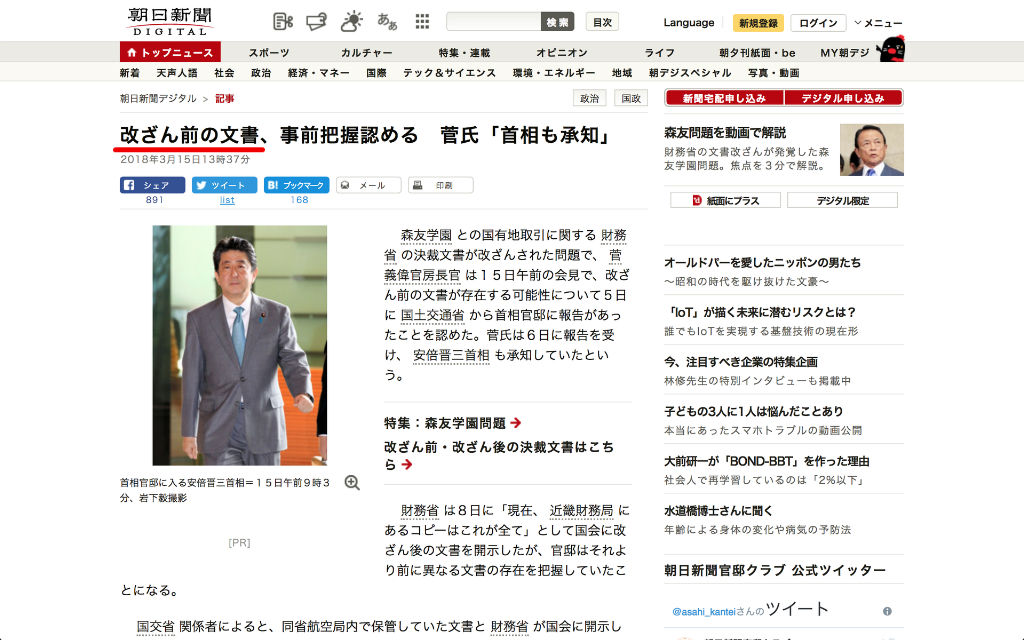
Task: Click 新聞宅配申し込み button
Action: 724,98
